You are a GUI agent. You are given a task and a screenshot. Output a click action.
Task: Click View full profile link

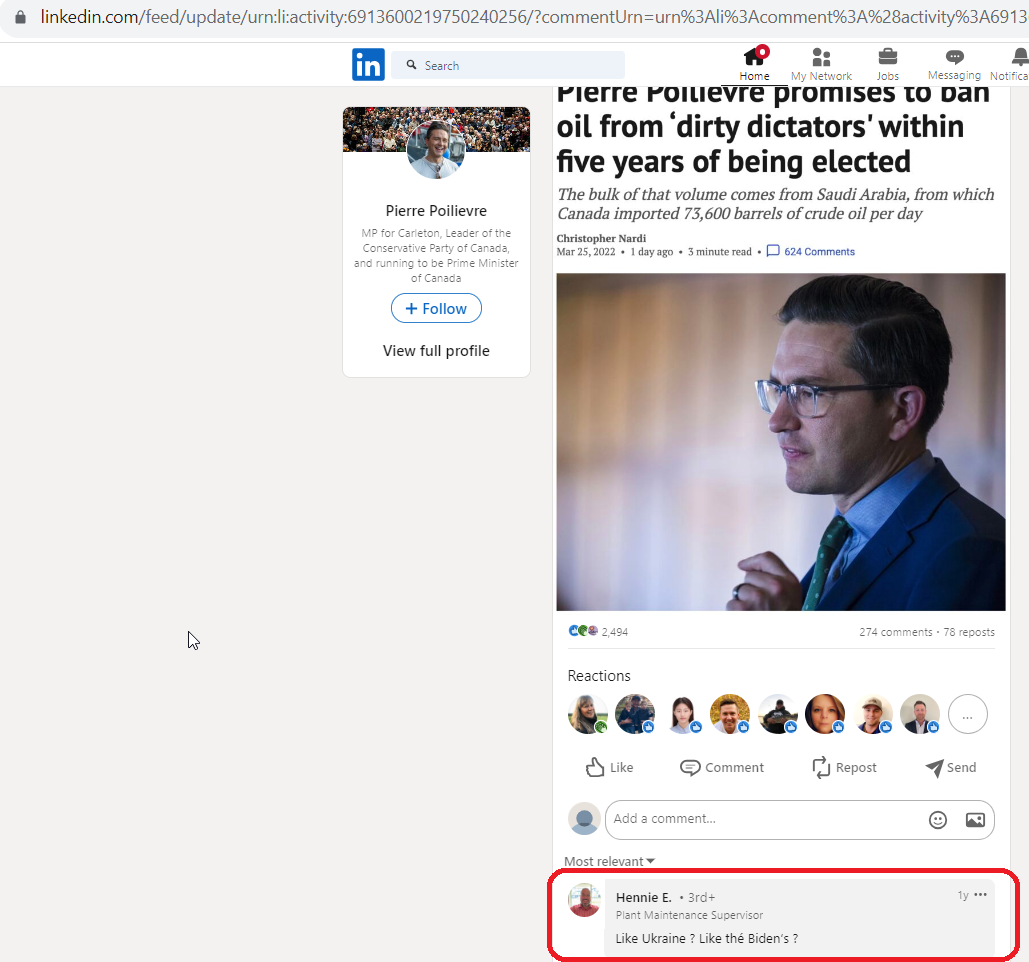click(x=436, y=351)
